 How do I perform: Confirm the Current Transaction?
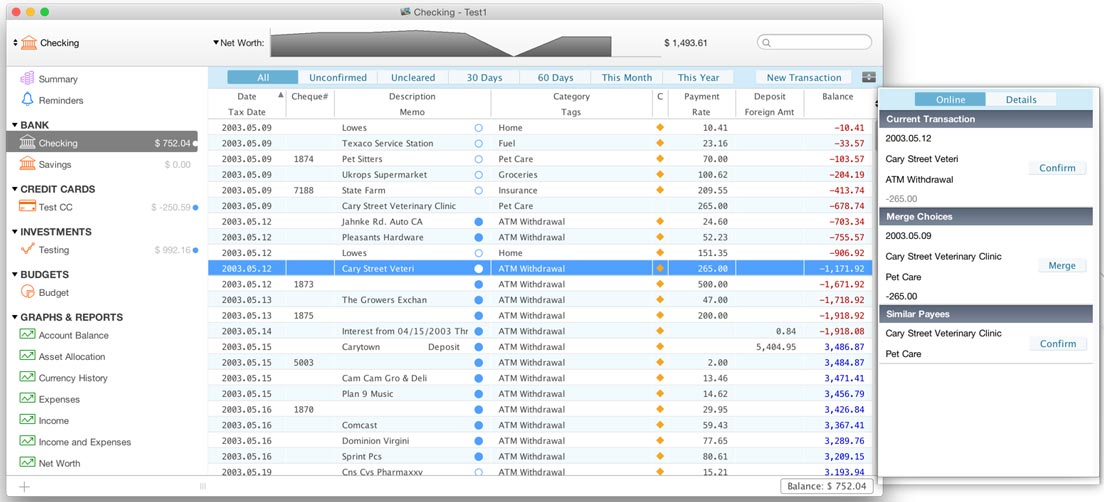pyautogui.click(x=1058, y=168)
